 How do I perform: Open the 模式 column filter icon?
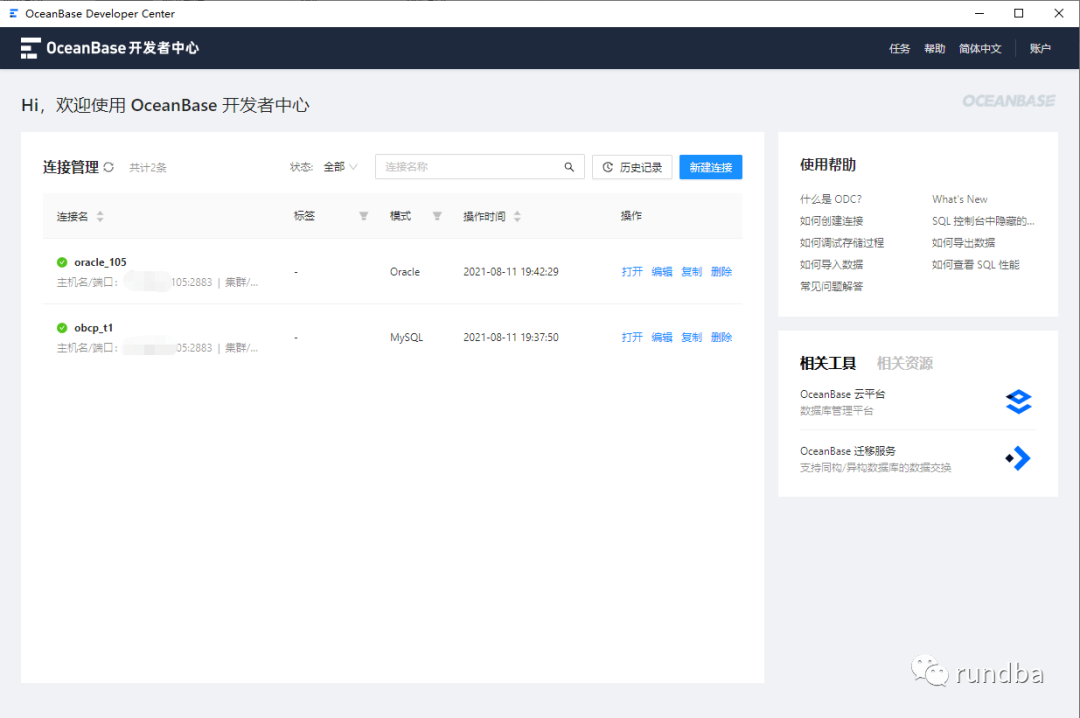tap(437, 216)
